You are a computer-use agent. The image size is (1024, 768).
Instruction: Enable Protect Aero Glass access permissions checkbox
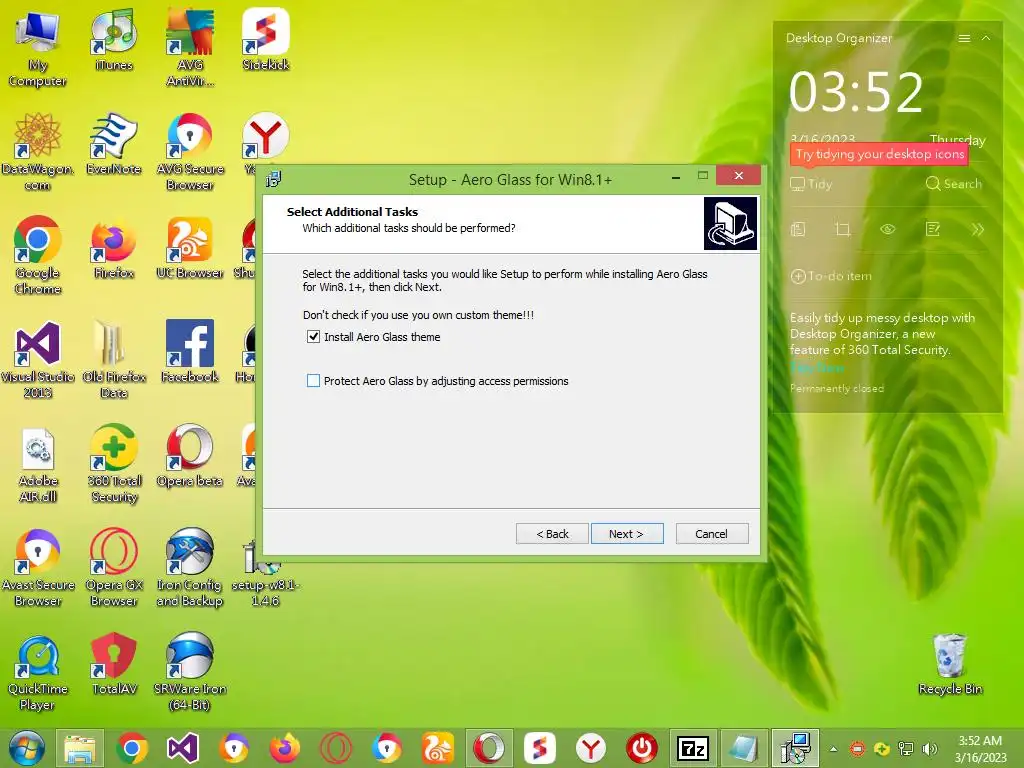313,381
